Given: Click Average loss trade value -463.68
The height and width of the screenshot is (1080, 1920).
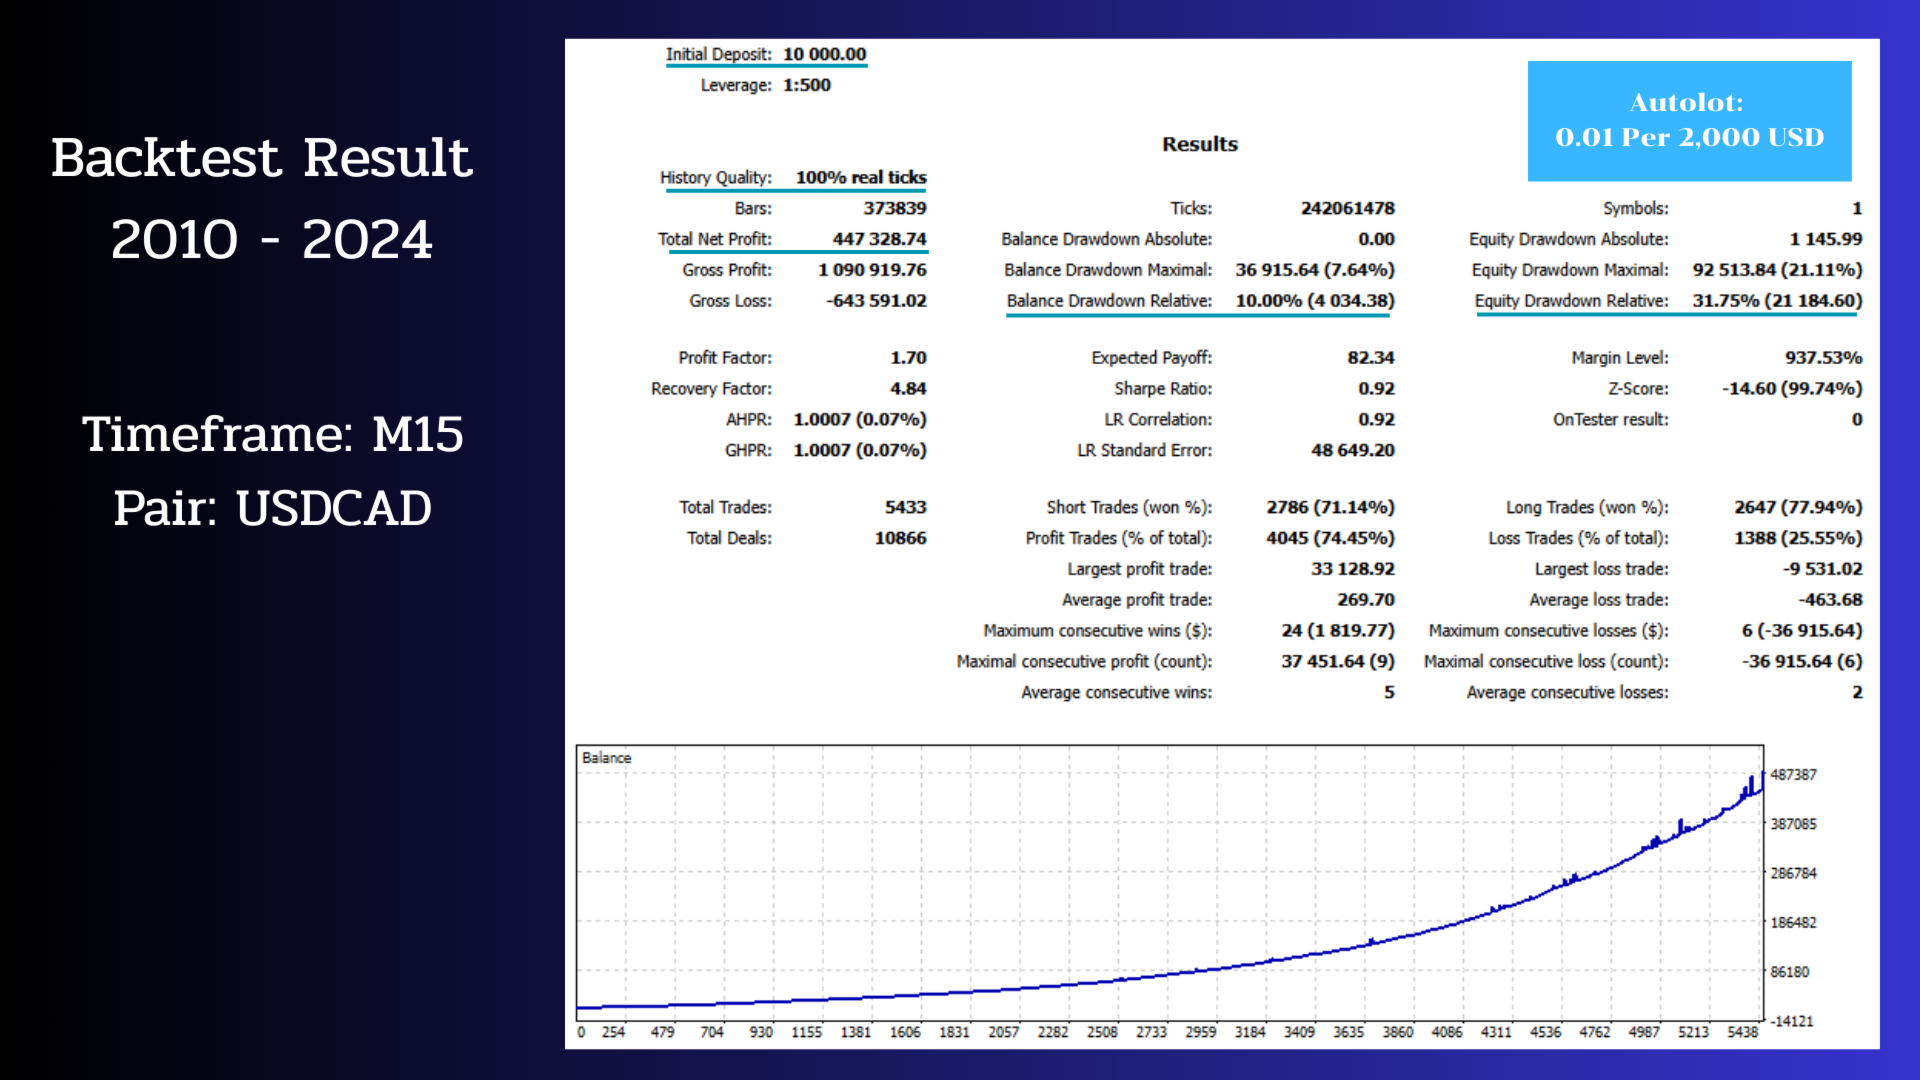Looking at the screenshot, I should click(x=1830, y=600).
